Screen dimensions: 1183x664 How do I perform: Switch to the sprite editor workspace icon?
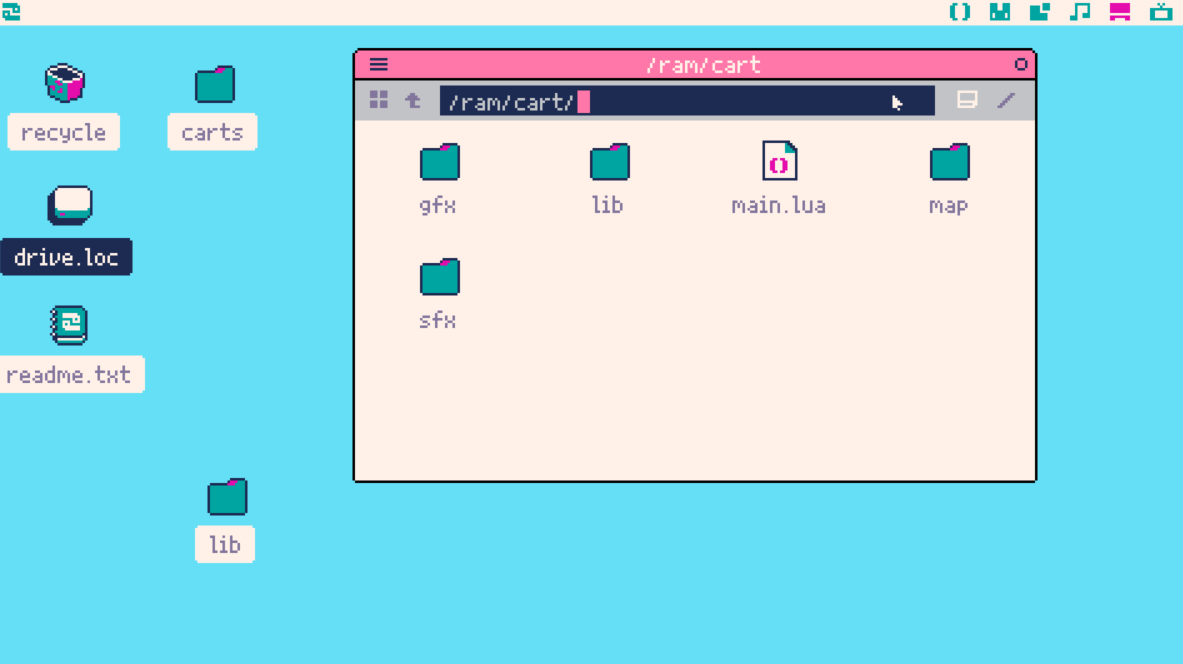pyautogui.click(x=1000, y=12)
